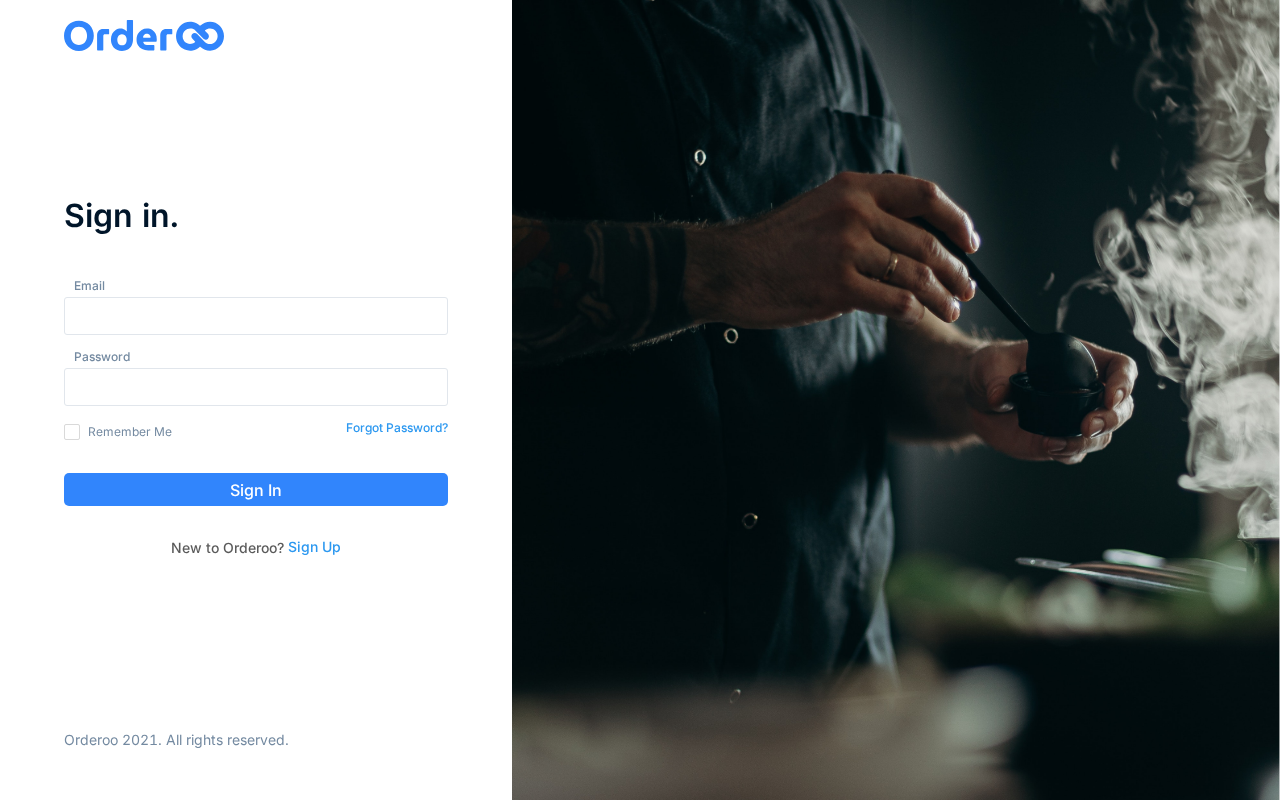Enable the Remember Me checkbox
The image size is (1280, 800).
click(x=72, y=432)
